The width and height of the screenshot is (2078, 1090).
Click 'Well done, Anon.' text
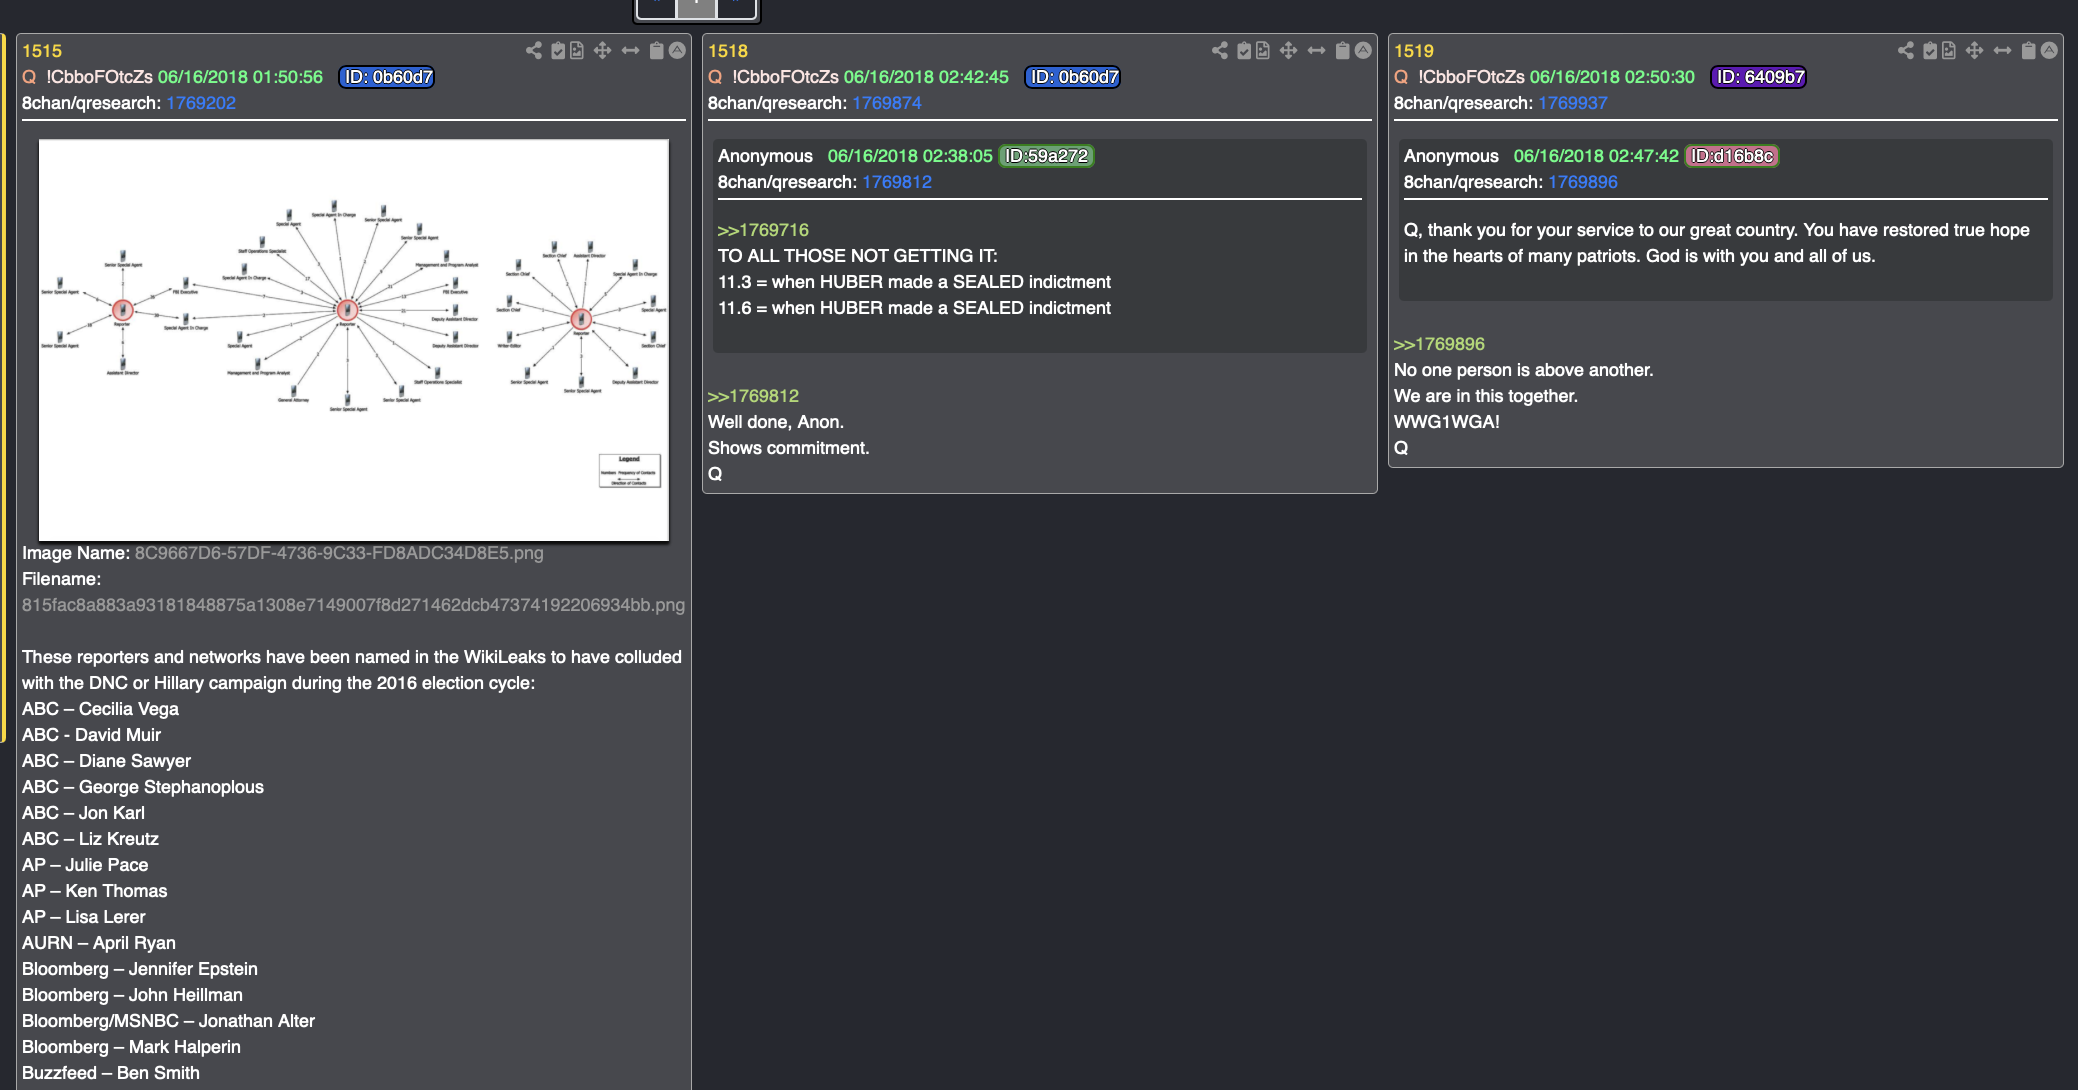(x=776, y=422)
